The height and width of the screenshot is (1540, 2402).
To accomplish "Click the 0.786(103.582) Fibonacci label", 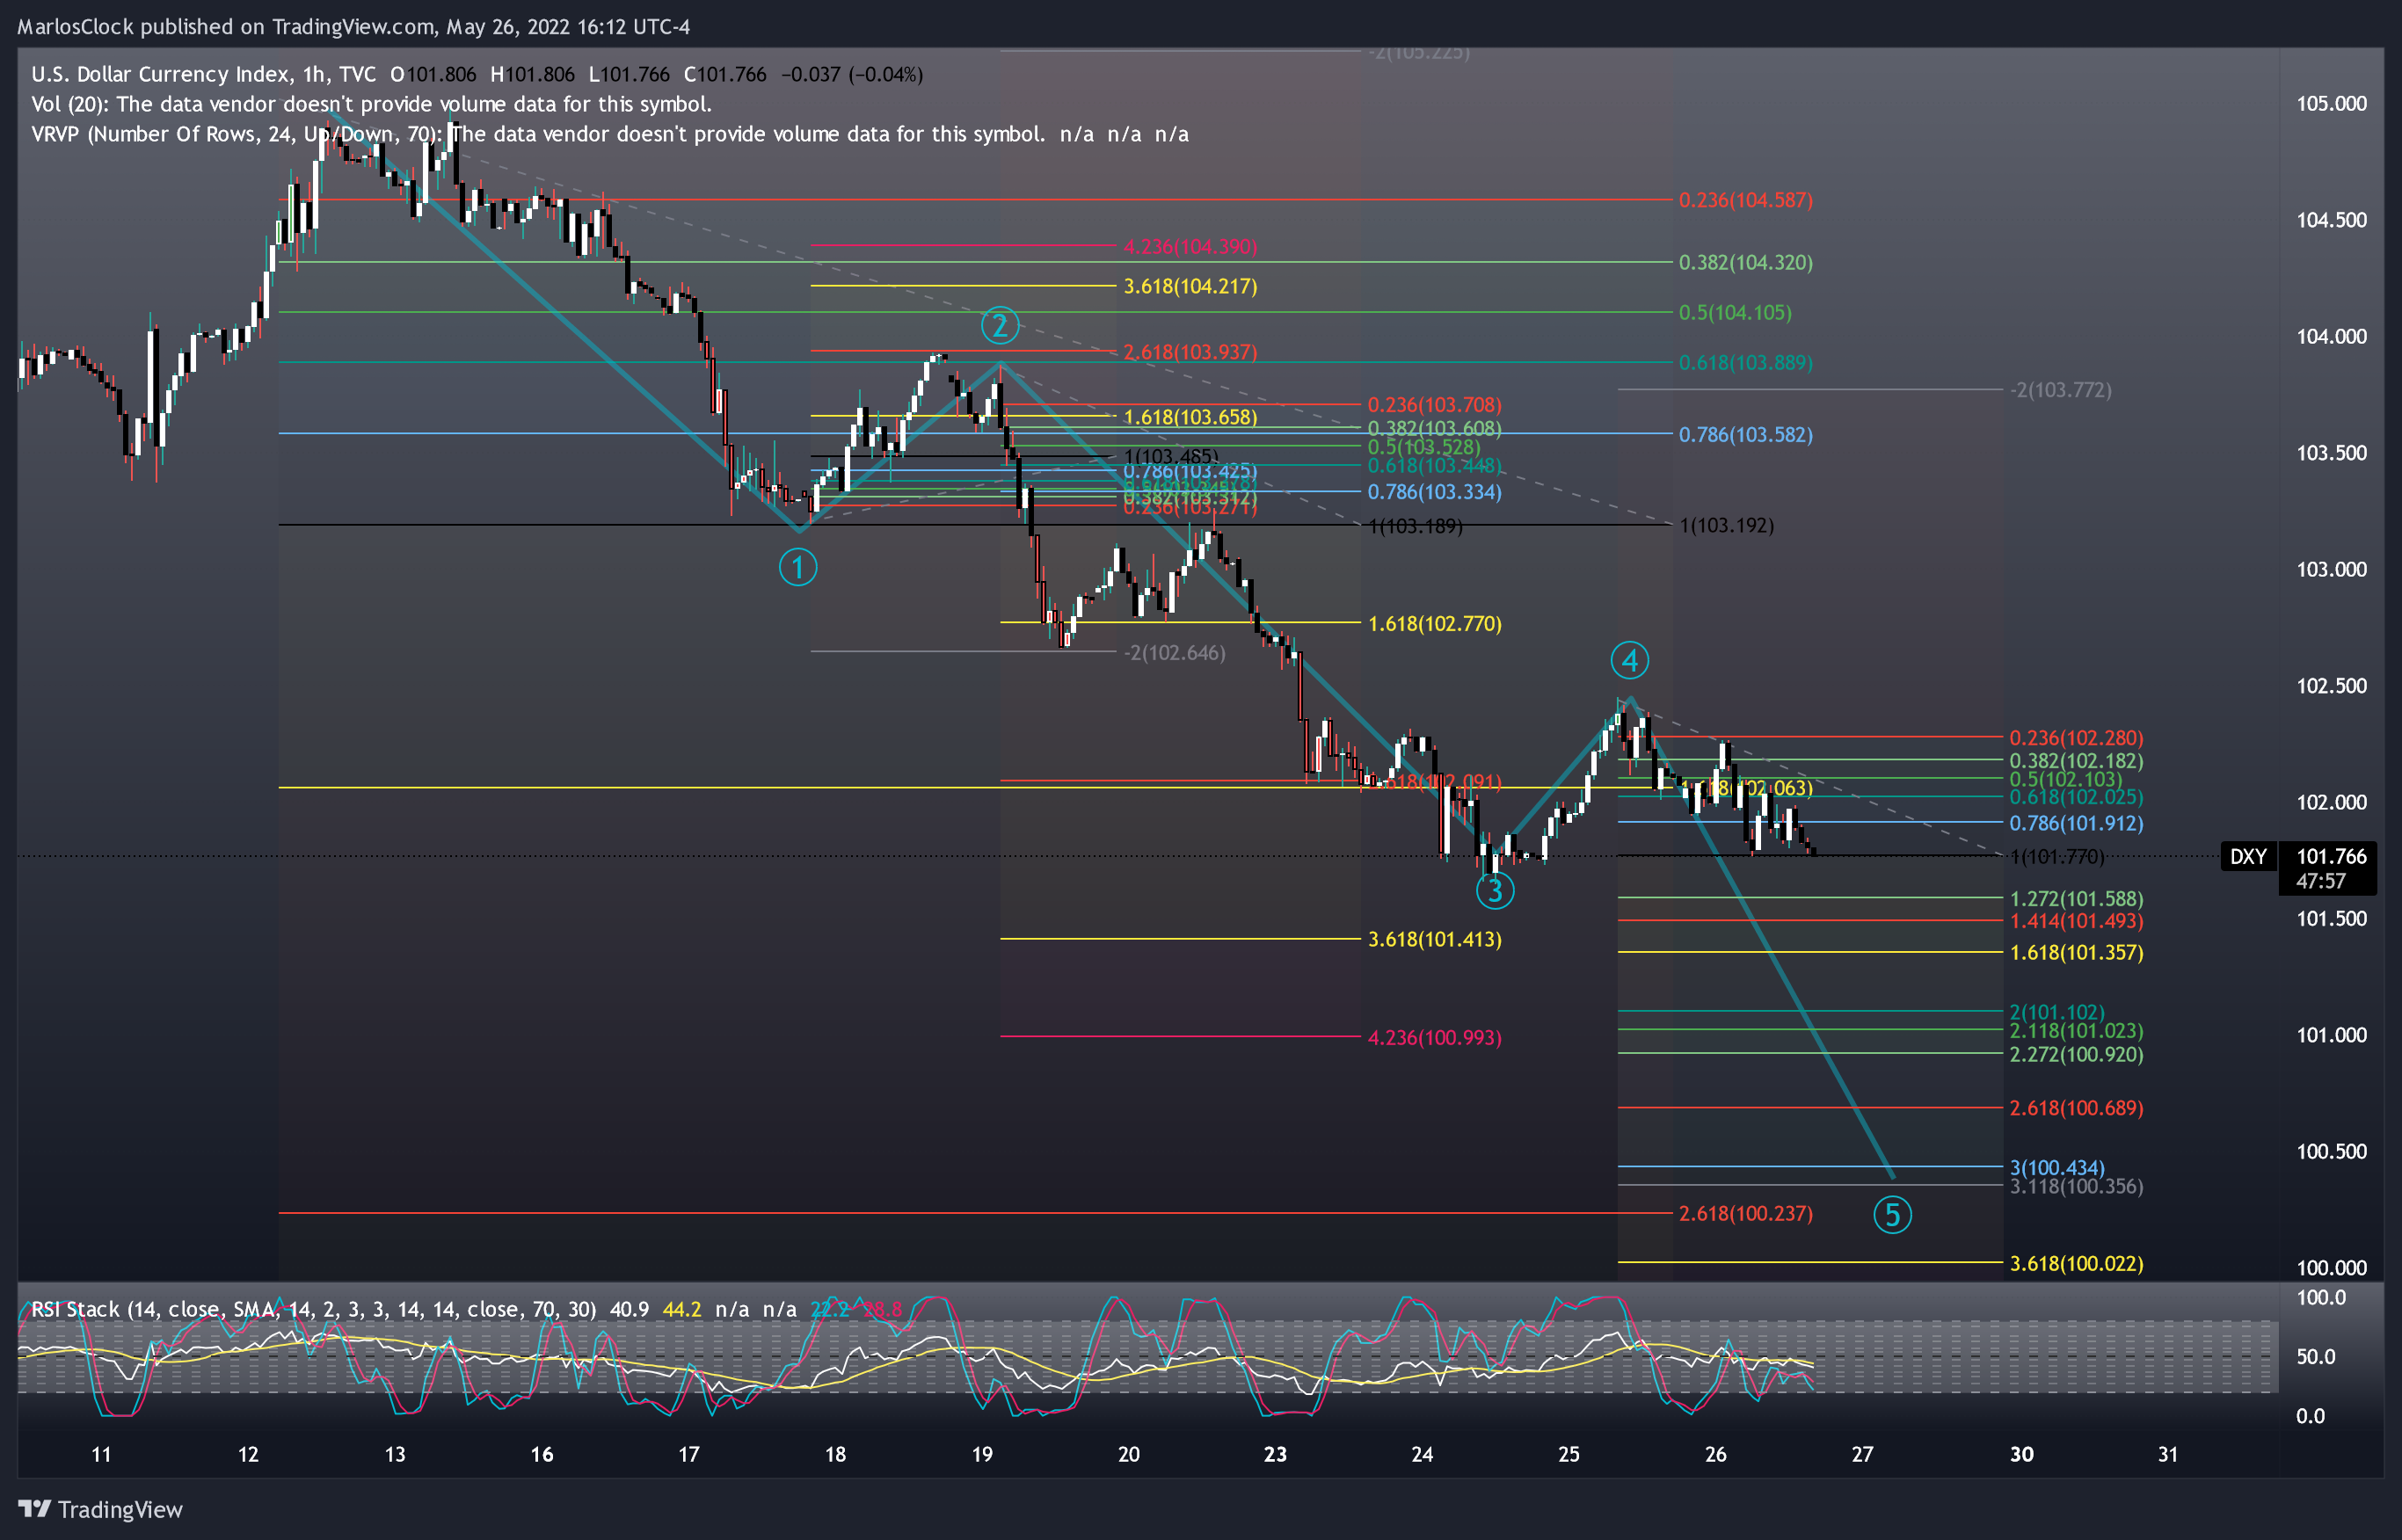I will point(1745,434).
